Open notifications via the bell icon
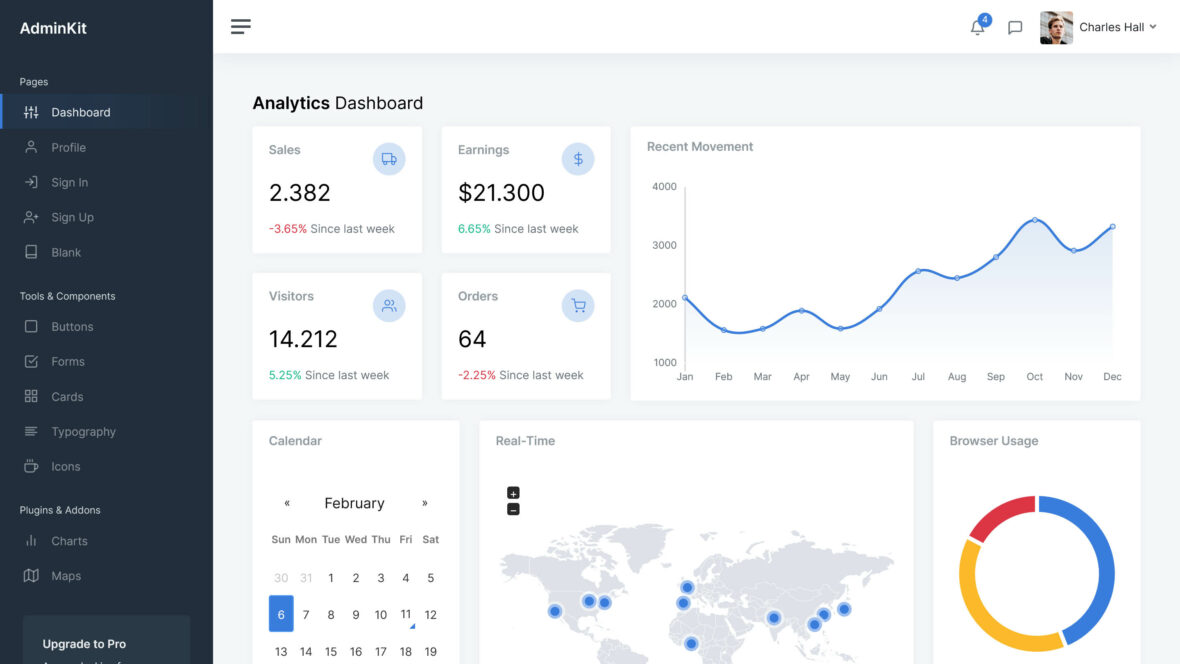Image resolution: width=1180 pixels, height=664 pixels. pos(977,27)
